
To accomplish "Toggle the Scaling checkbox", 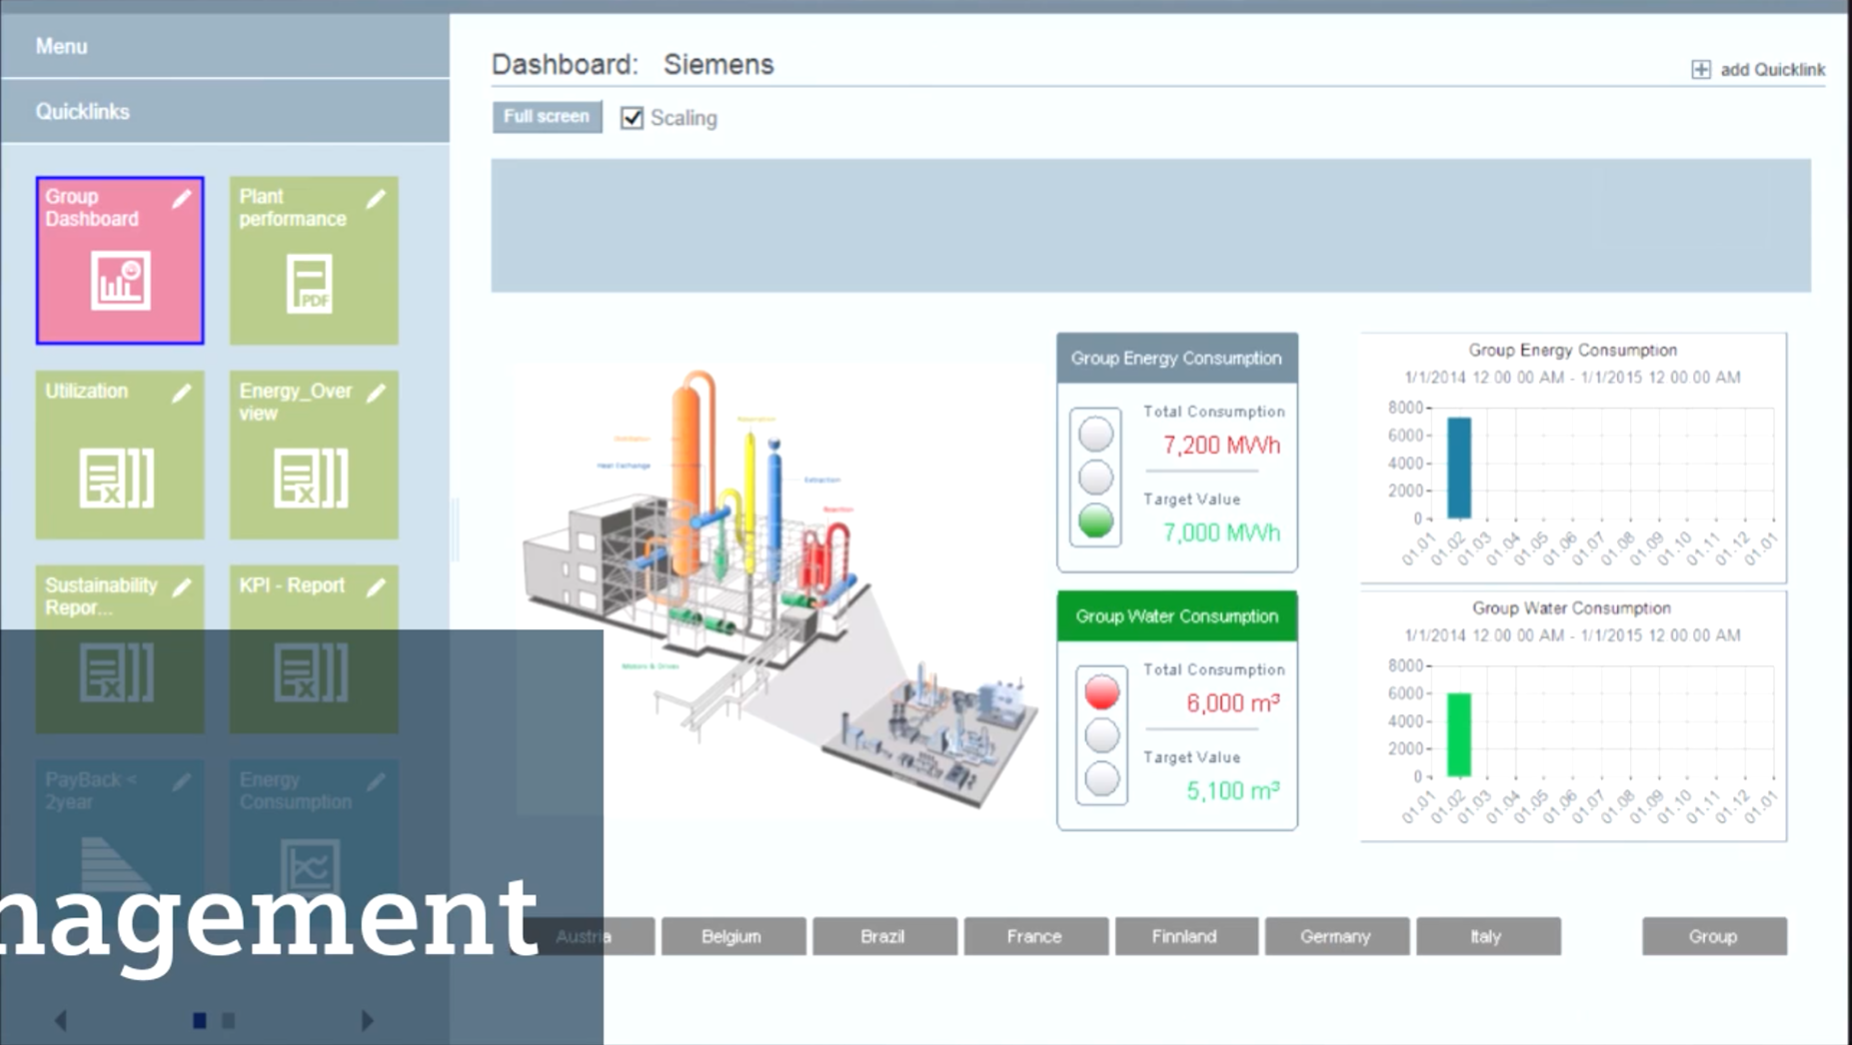I will pyautogui.click(x=632, y=118).
